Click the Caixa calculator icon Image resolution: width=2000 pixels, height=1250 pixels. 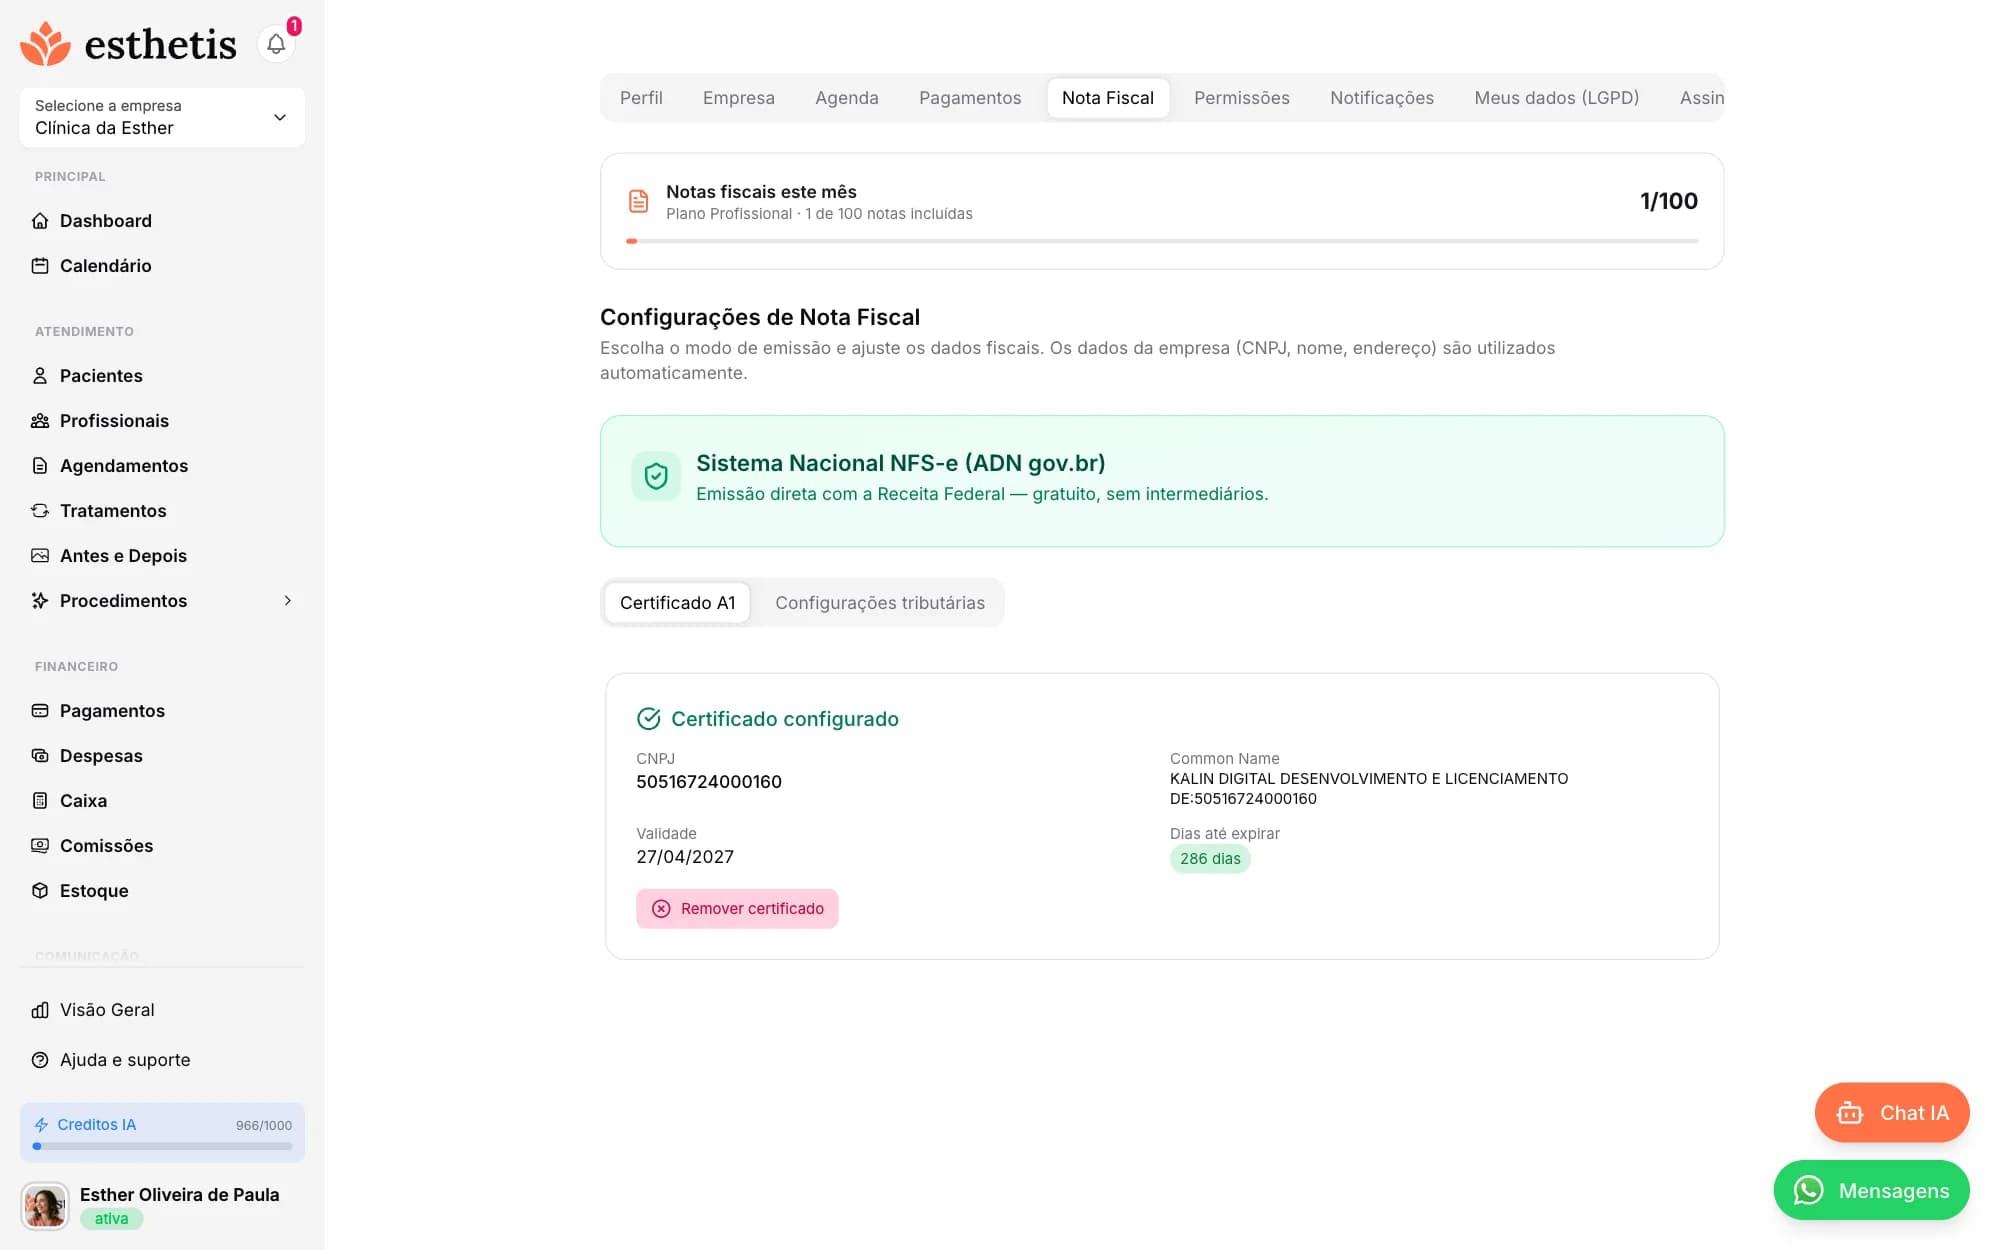click(40, 801)
